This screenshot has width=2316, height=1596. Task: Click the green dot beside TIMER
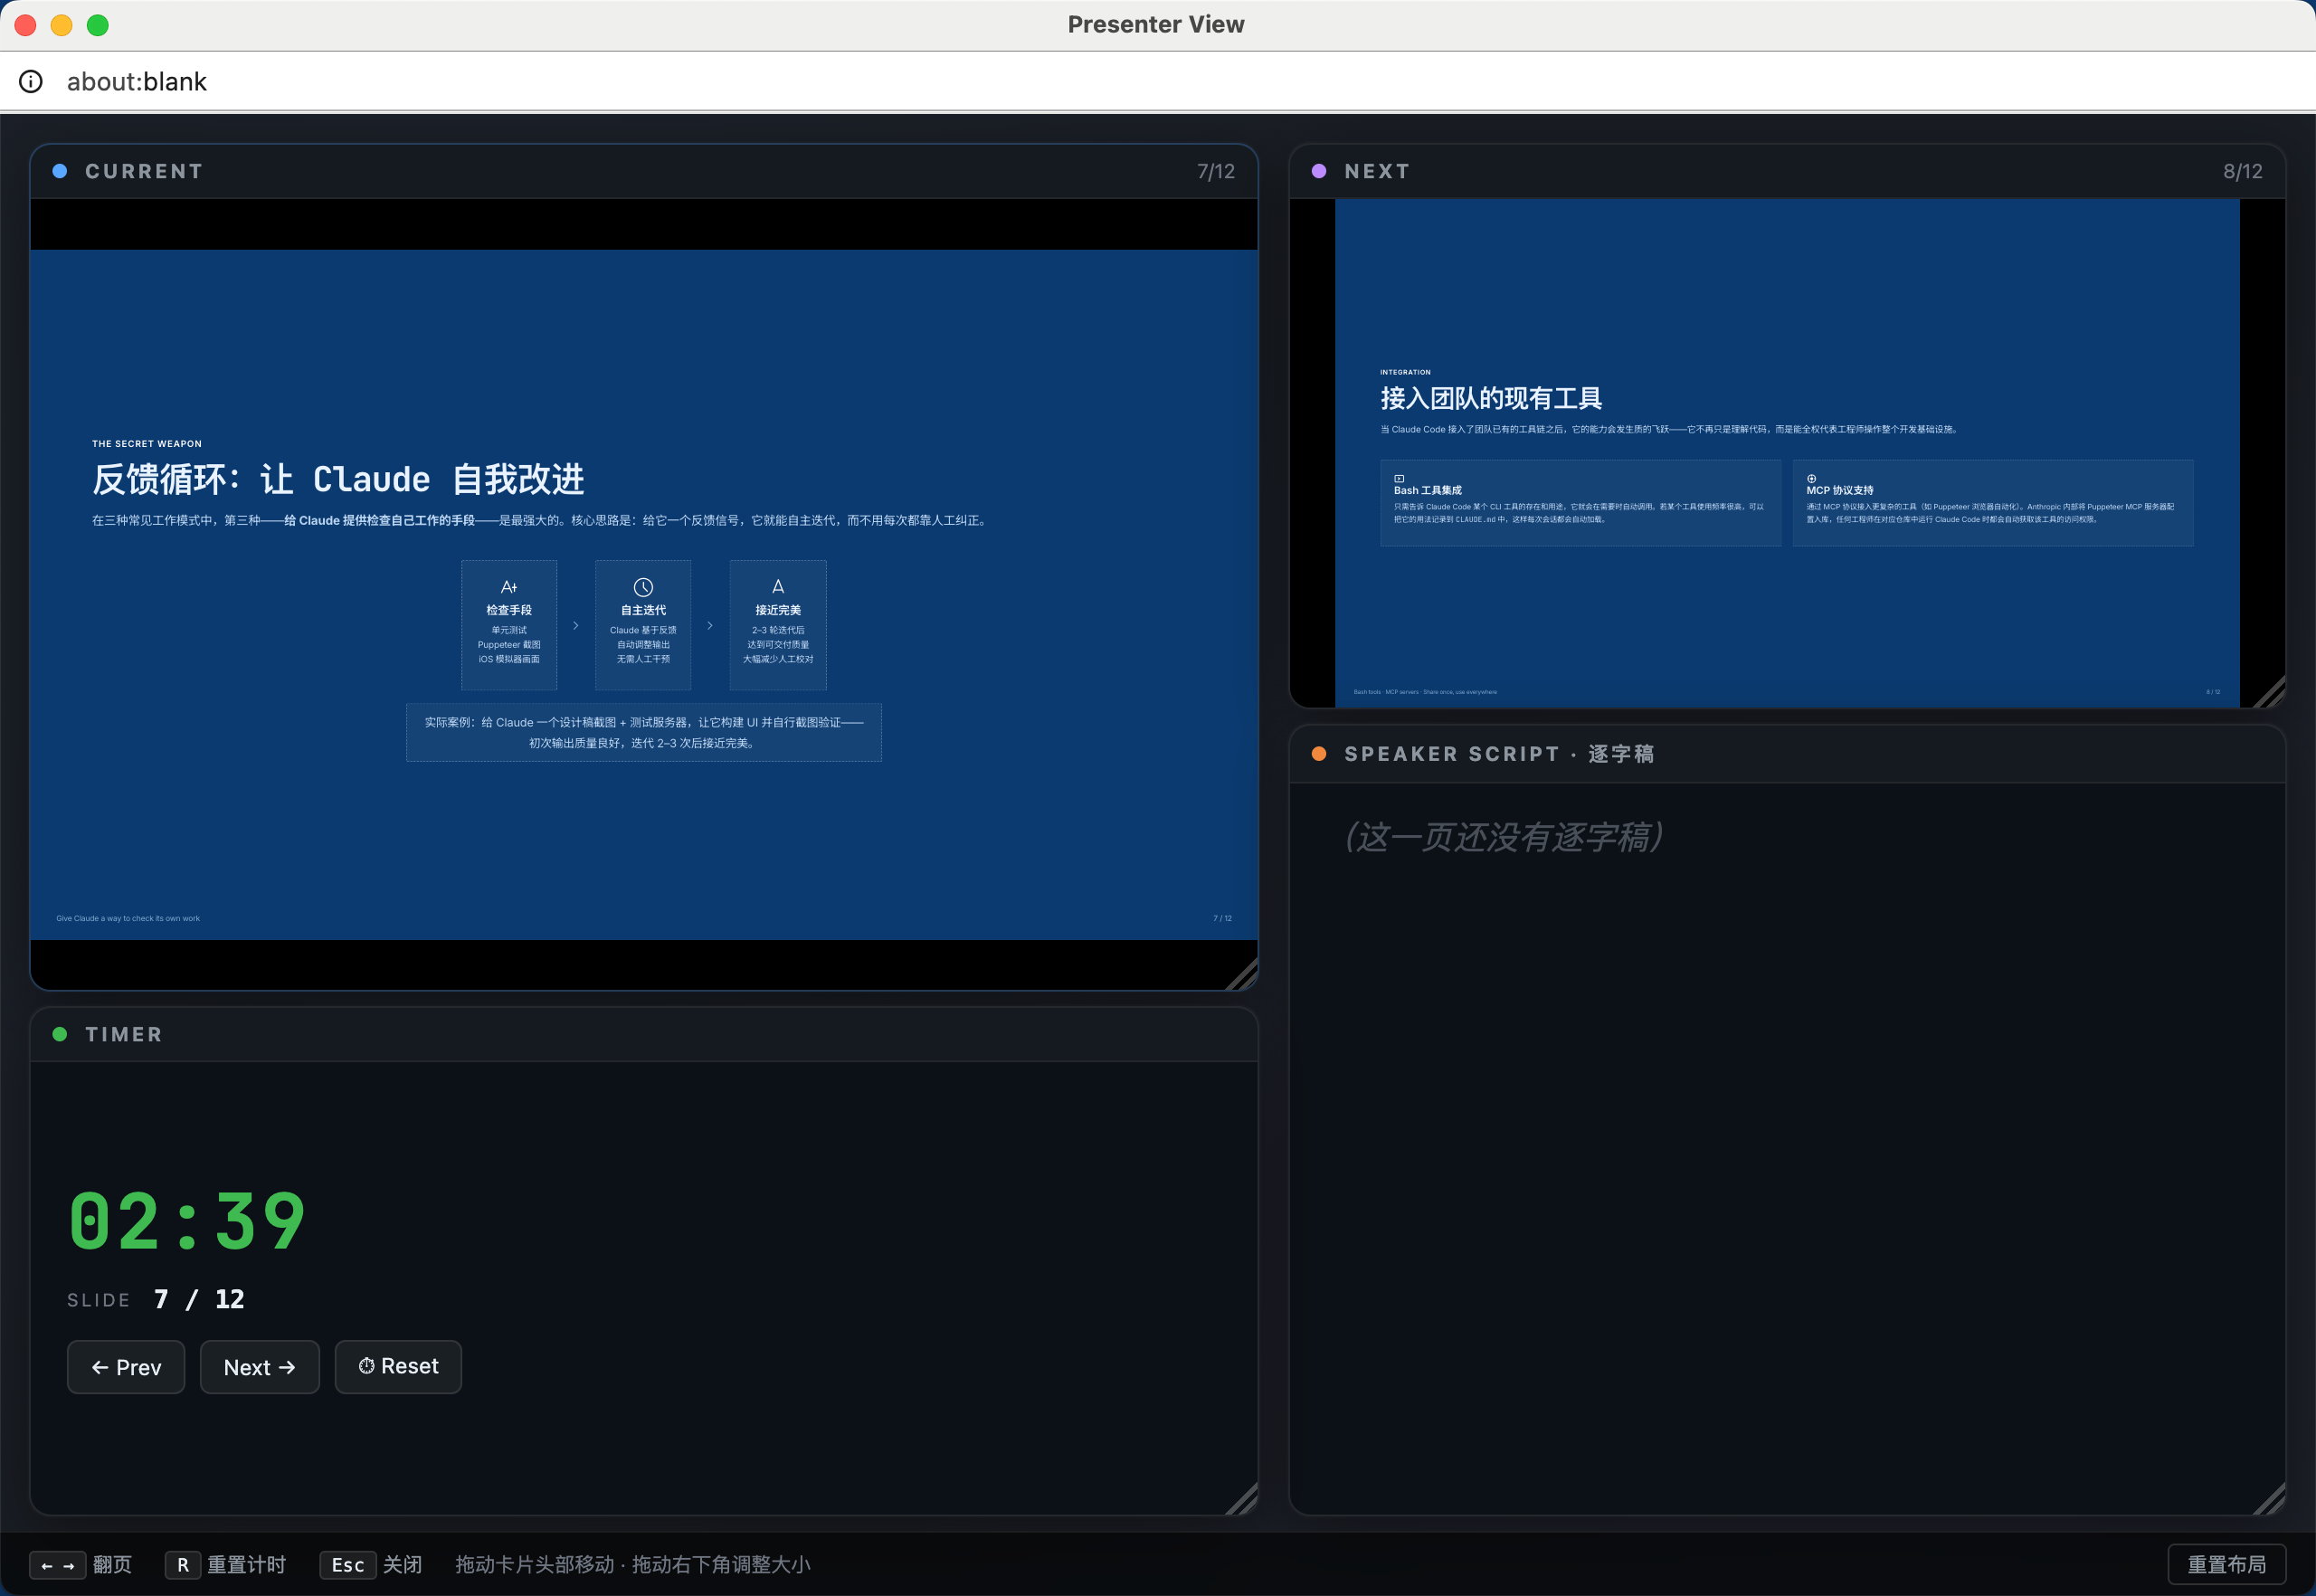coord(60,1034)
